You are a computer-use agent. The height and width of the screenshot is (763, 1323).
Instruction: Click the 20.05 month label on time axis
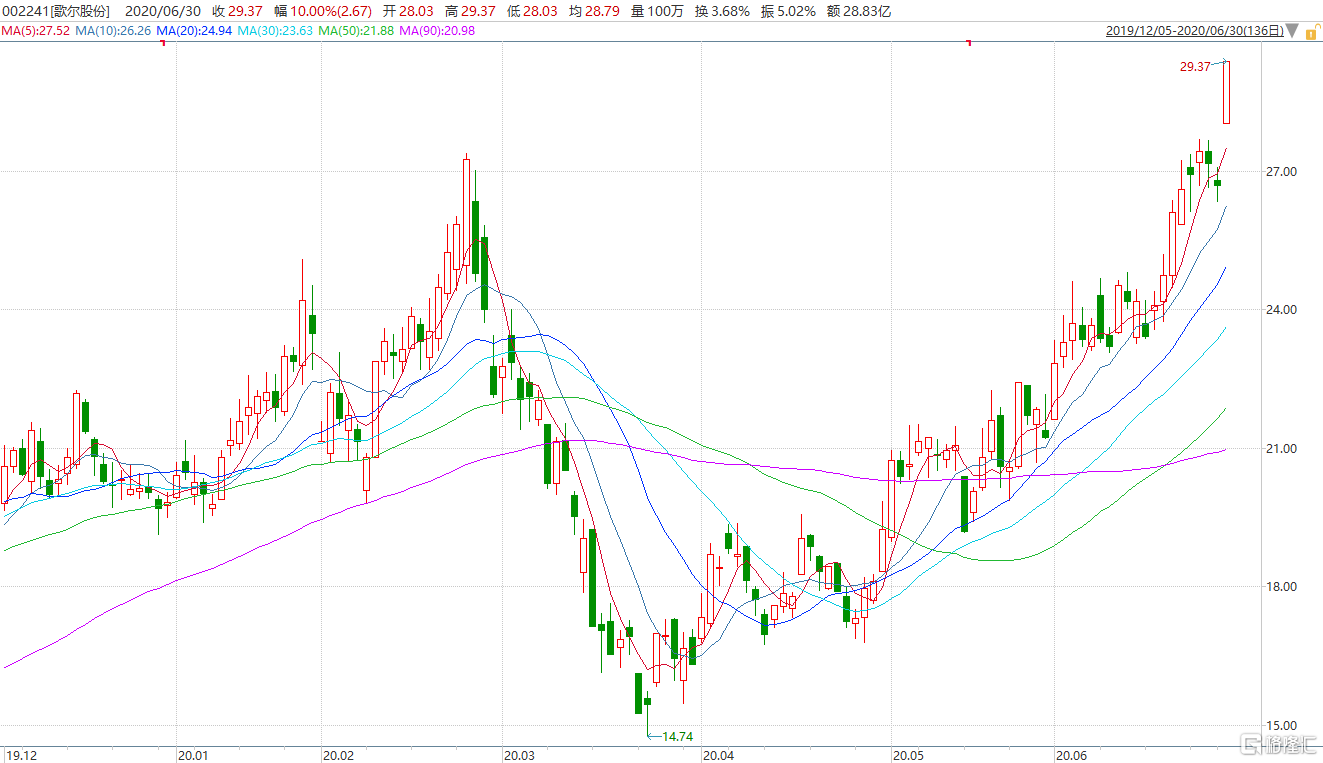tap(909, 755)
